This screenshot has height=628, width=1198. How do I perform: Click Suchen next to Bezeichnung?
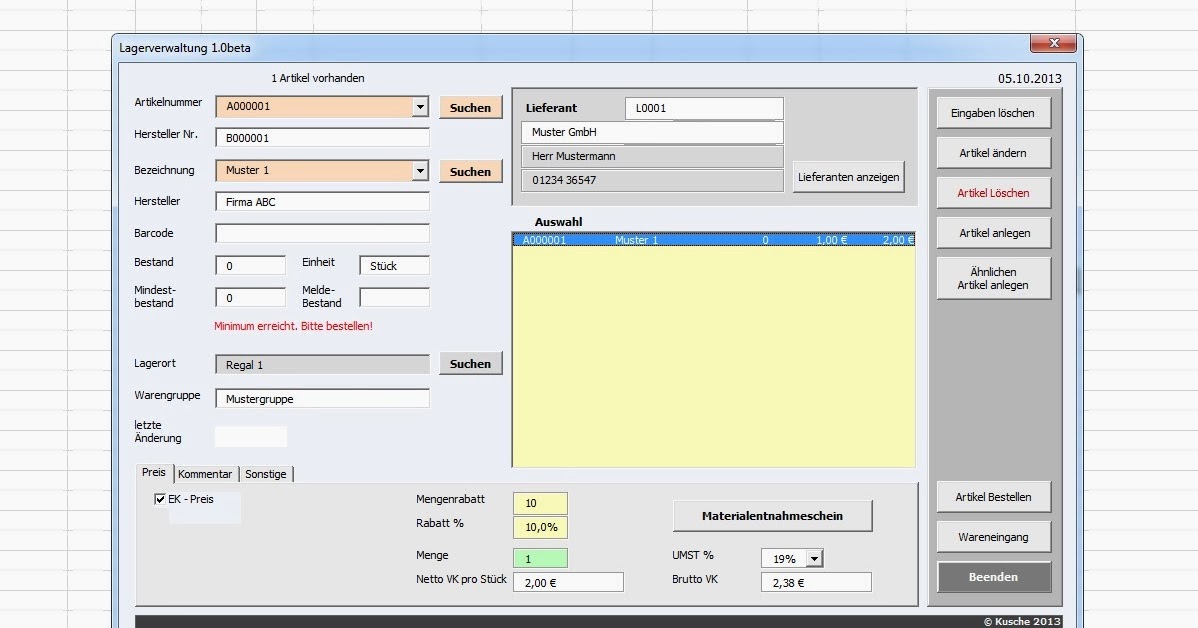pos(470,171)
